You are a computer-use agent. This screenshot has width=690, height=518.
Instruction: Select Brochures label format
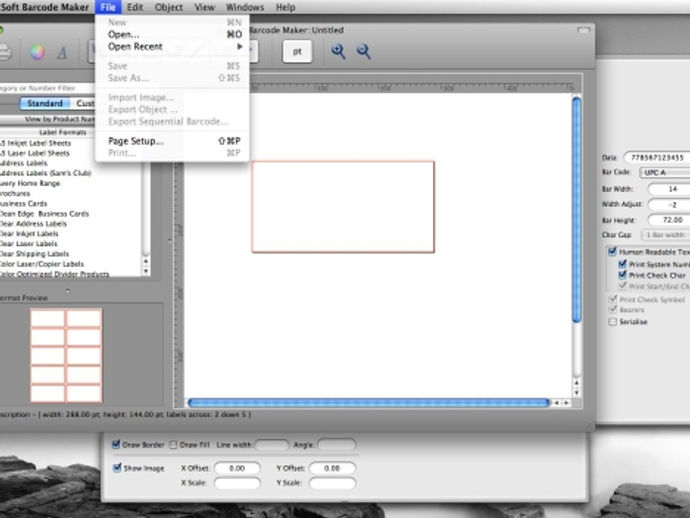point(15,193)
